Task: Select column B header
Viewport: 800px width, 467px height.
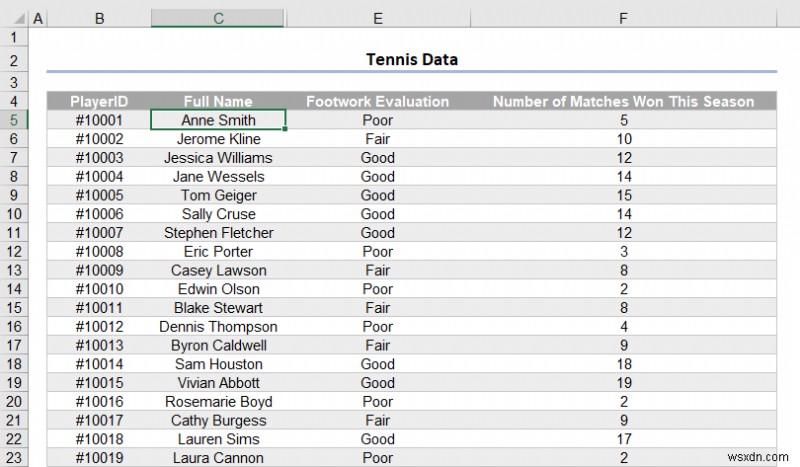Action: coord(99,19)
